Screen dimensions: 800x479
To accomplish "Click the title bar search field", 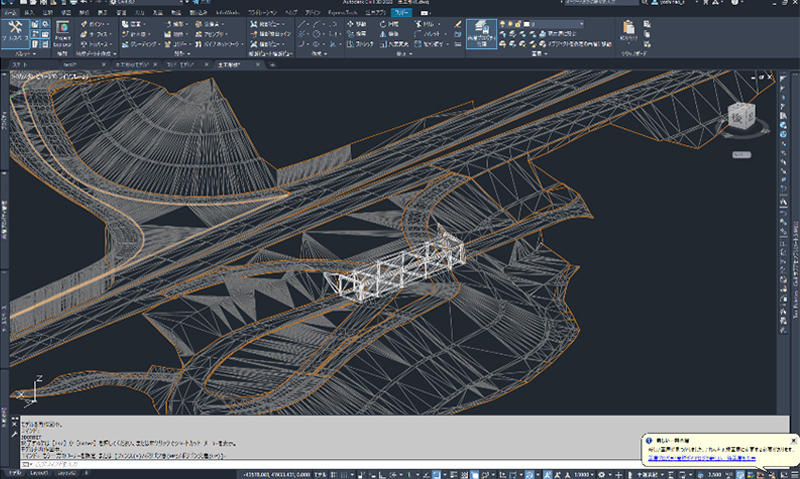I will tap(601, 3).
